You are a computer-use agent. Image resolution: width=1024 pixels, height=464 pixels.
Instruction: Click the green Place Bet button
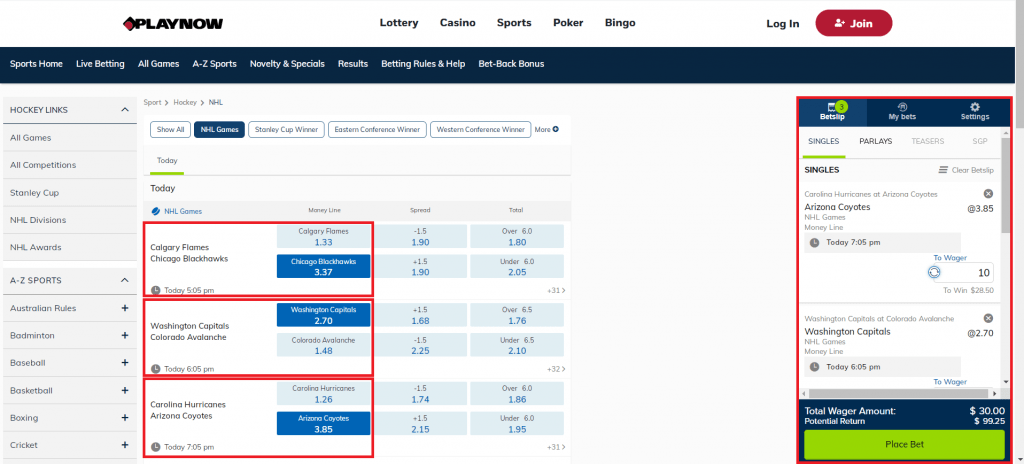coord(904,444)
